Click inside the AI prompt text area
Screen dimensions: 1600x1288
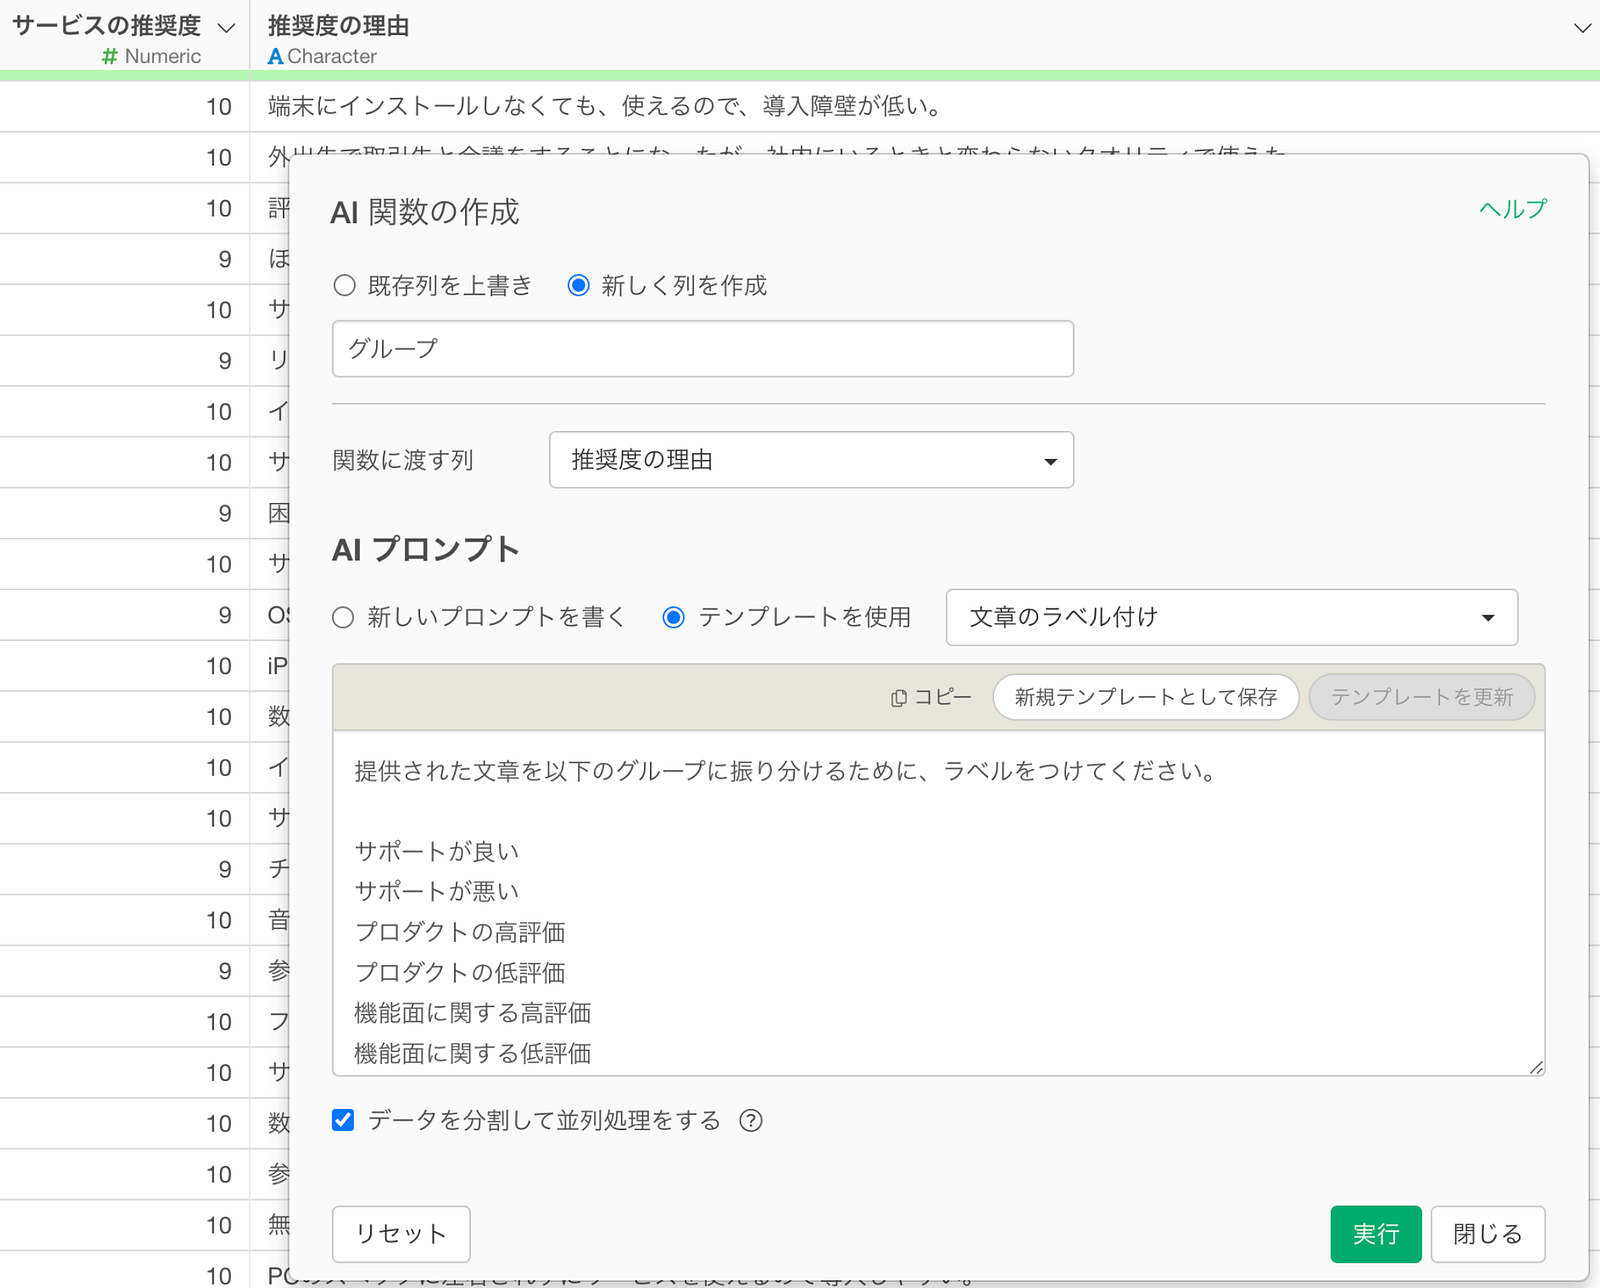click(938, 903)
